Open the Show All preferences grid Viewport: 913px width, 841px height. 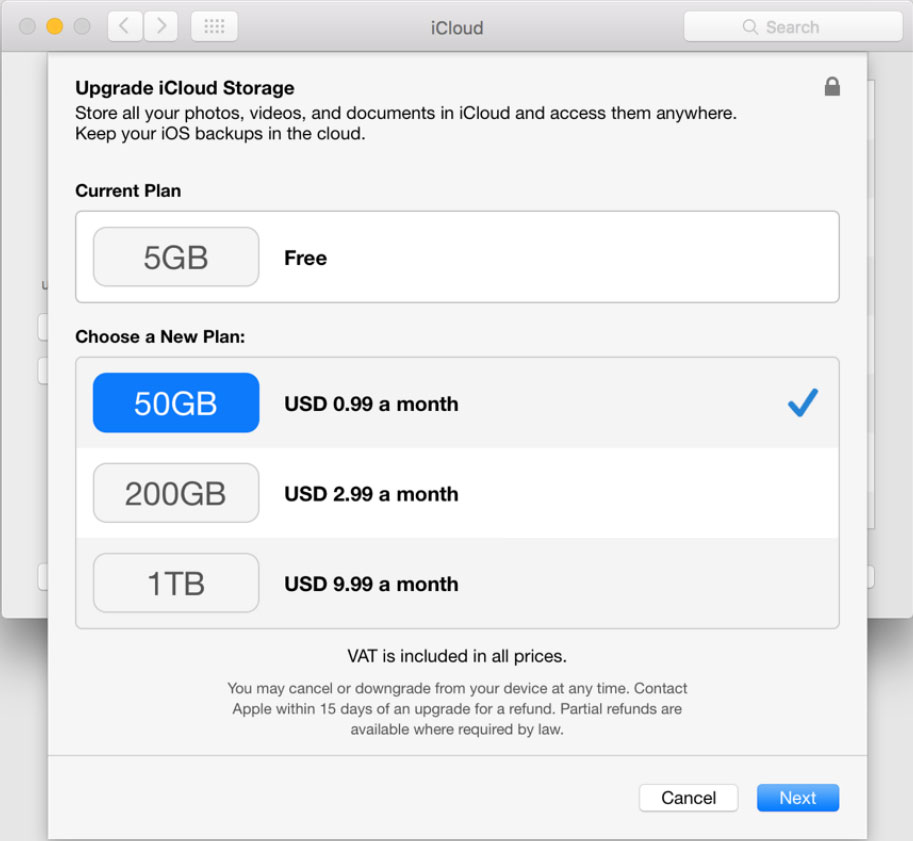(x=213, y=26)
